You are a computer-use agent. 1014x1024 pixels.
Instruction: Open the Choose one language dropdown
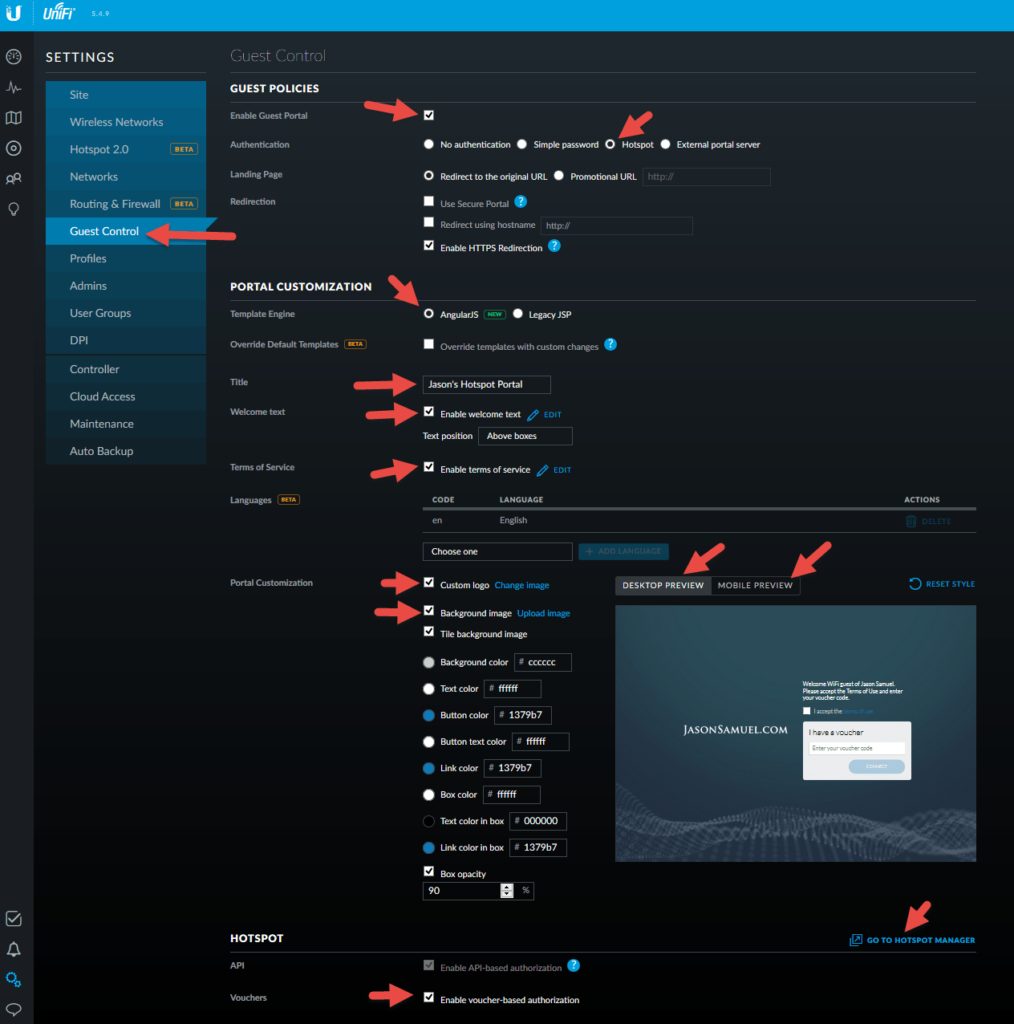coord(497,551)
